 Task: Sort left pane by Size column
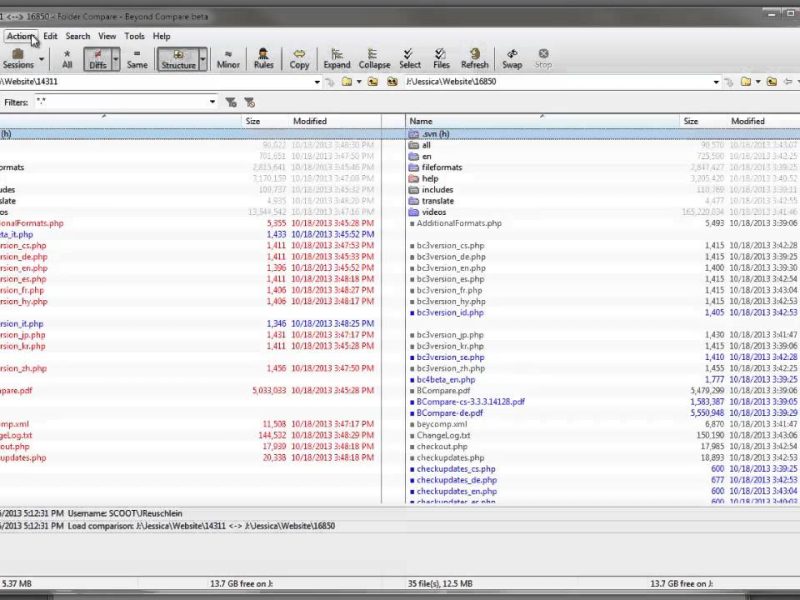pos(264,121)
